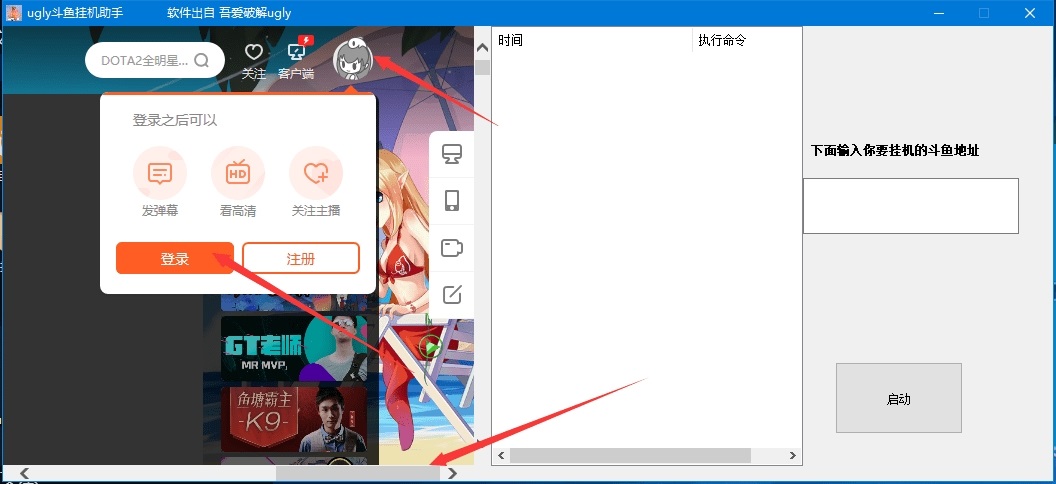
Task: Click the log list right scroll arrow
Action: click(x=793, y=456)
